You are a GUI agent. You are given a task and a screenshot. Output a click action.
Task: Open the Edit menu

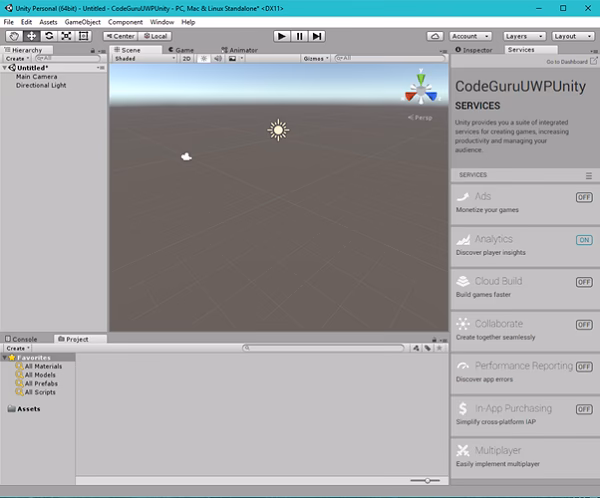click(26, 22)
